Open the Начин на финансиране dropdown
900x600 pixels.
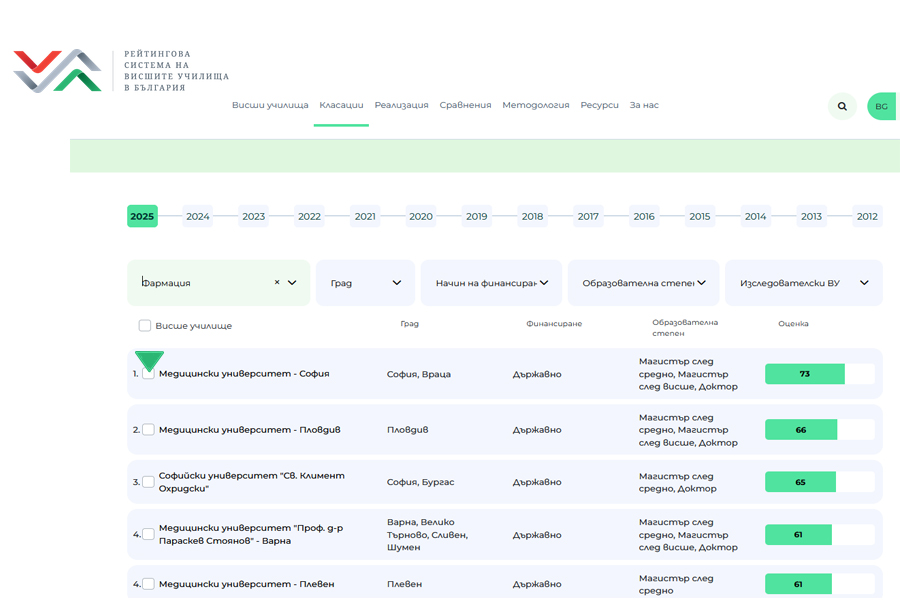pyautogui.click(x=492, y=283)
